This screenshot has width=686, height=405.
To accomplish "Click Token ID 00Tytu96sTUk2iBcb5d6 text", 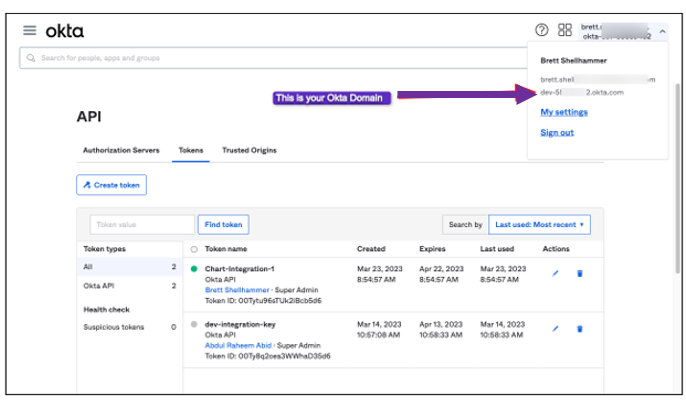I will pos(263,301).
